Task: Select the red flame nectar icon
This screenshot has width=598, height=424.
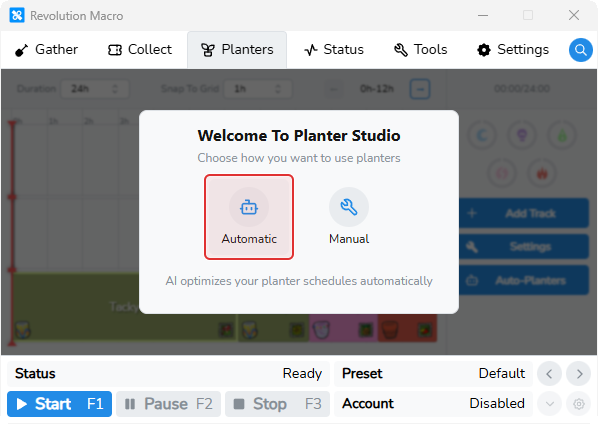Action: tap(542, 173)
